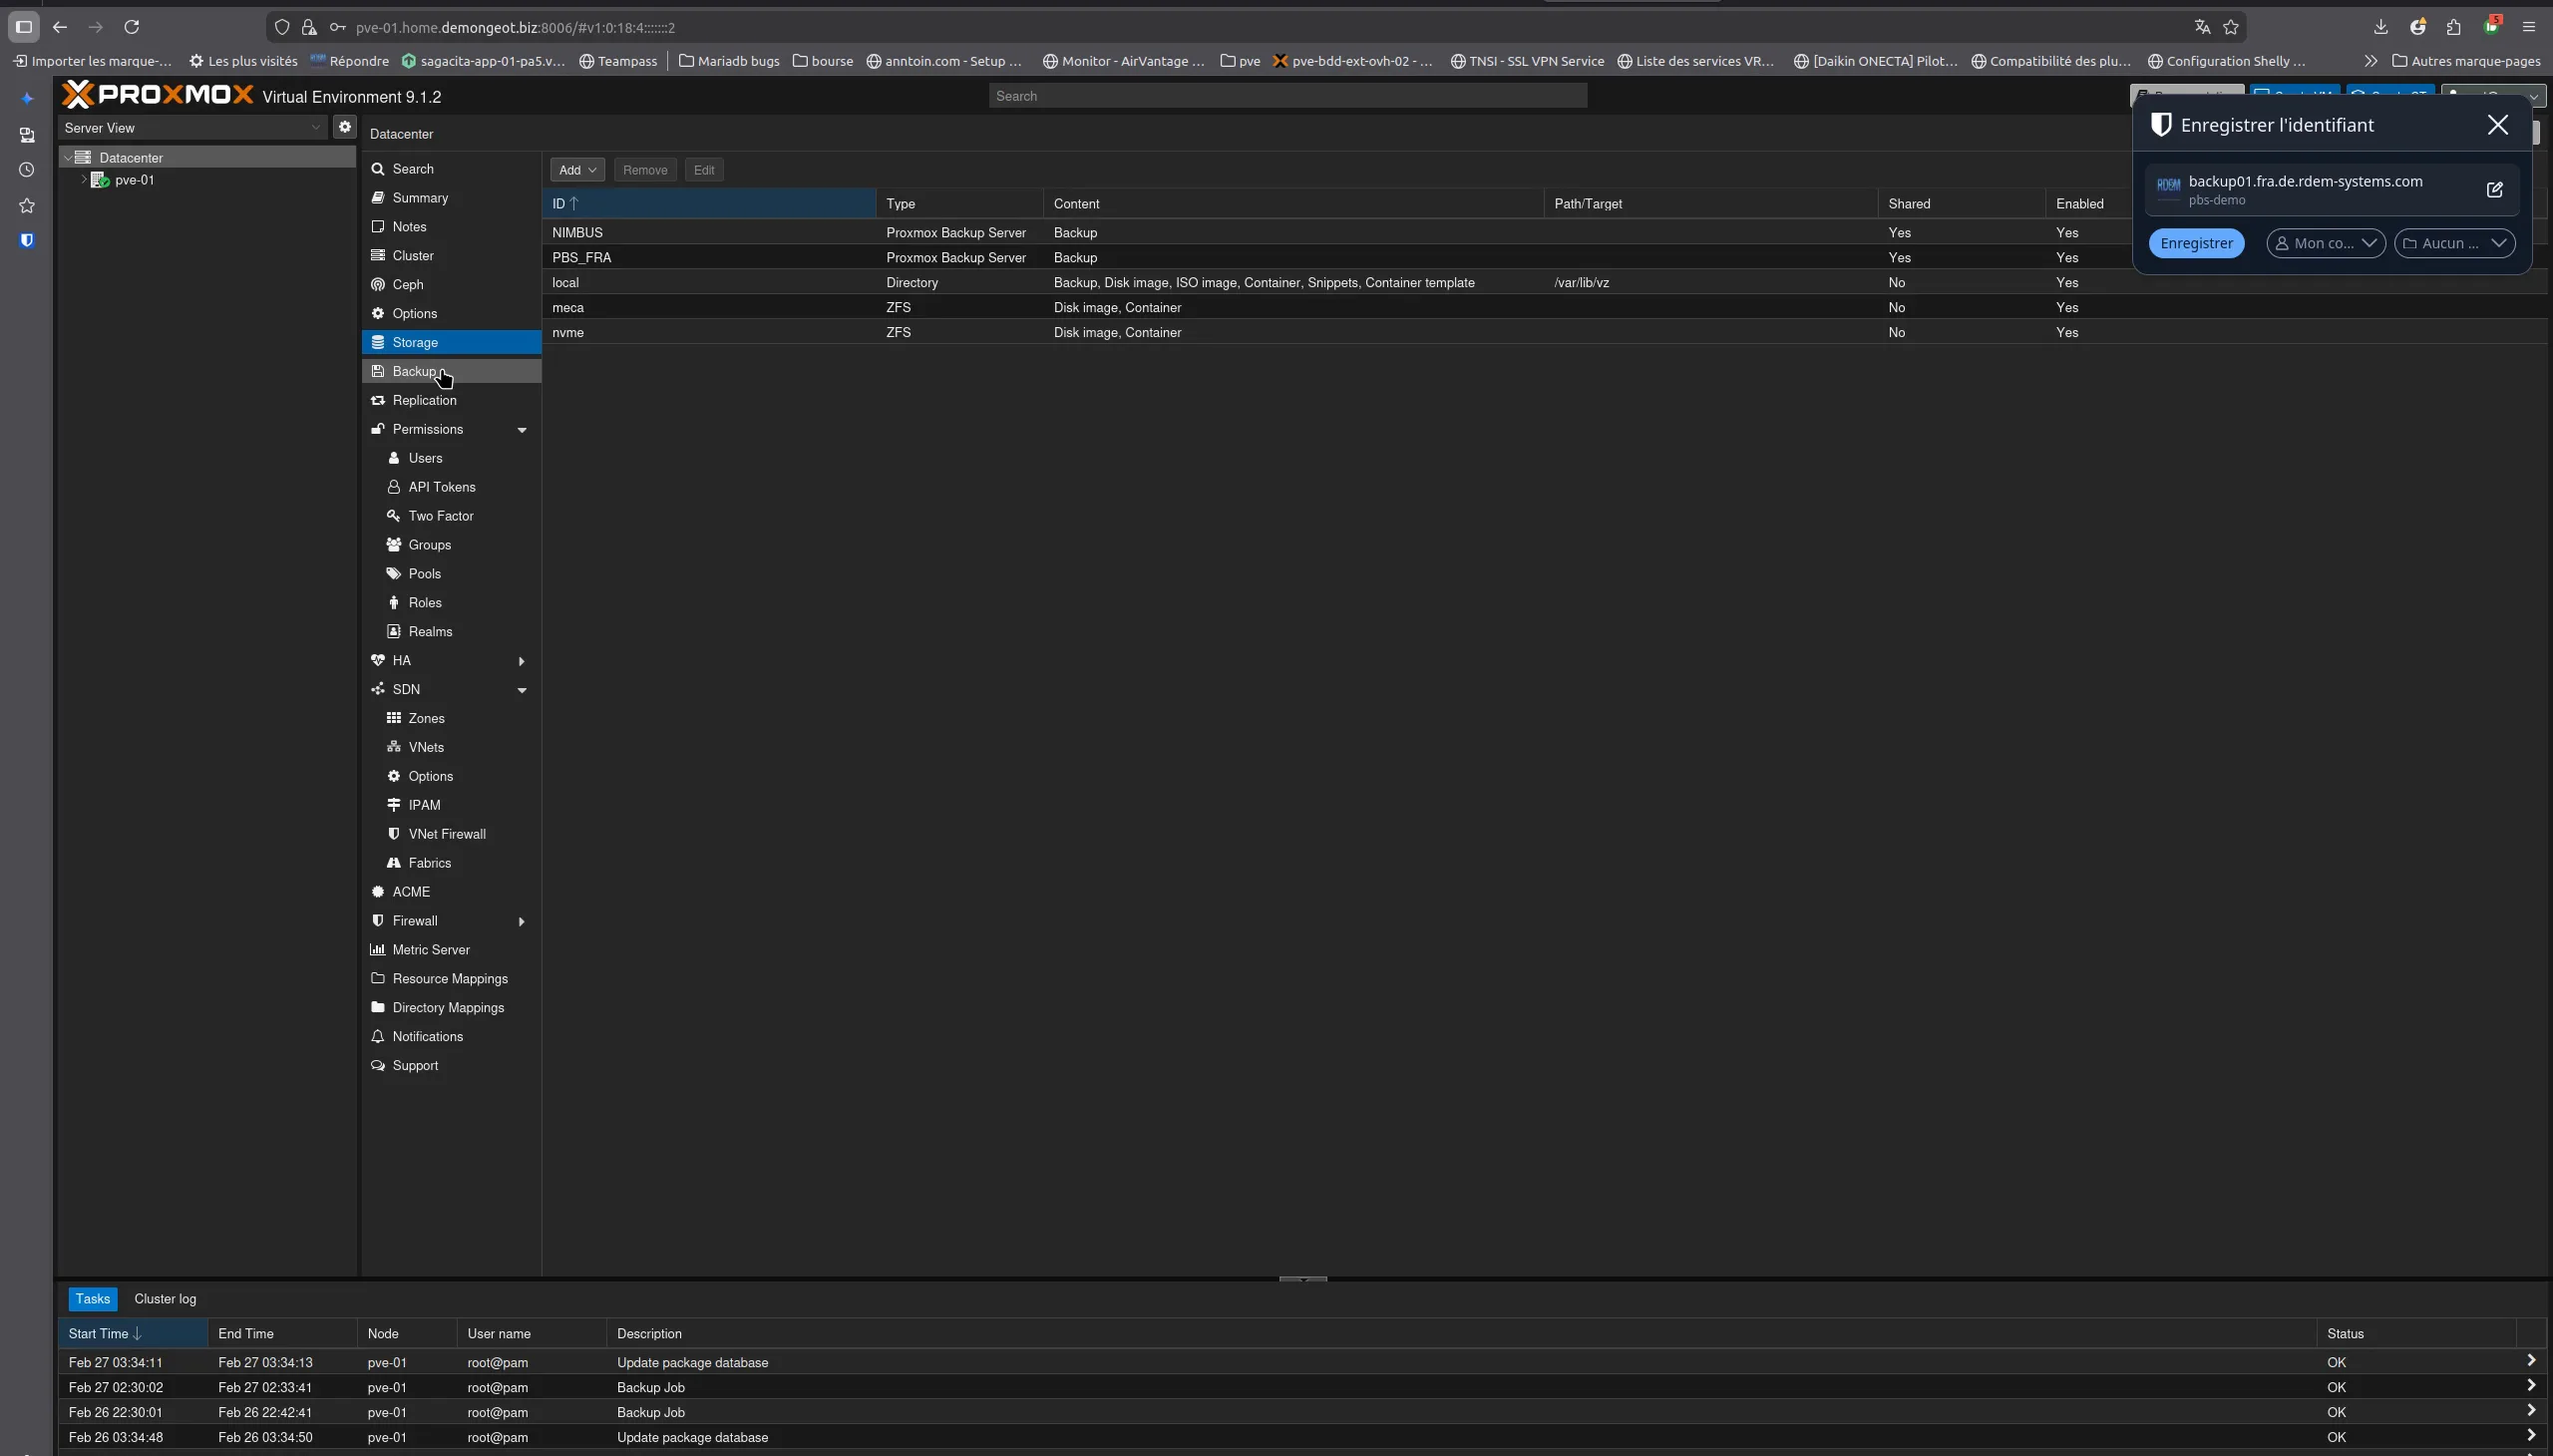Click the gear icon beside Server View
The height and width of the screenshot is (1456, 2553).
[344, 127]
